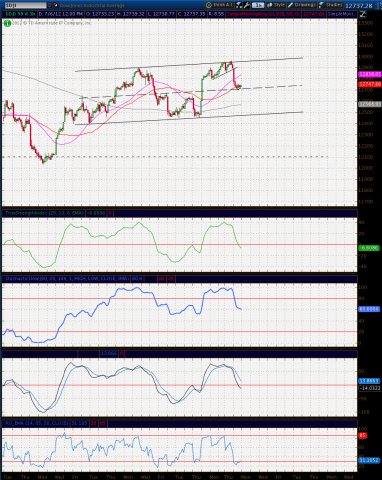Click the 31.185 value in the RSI_EMA header

[79, 423]
